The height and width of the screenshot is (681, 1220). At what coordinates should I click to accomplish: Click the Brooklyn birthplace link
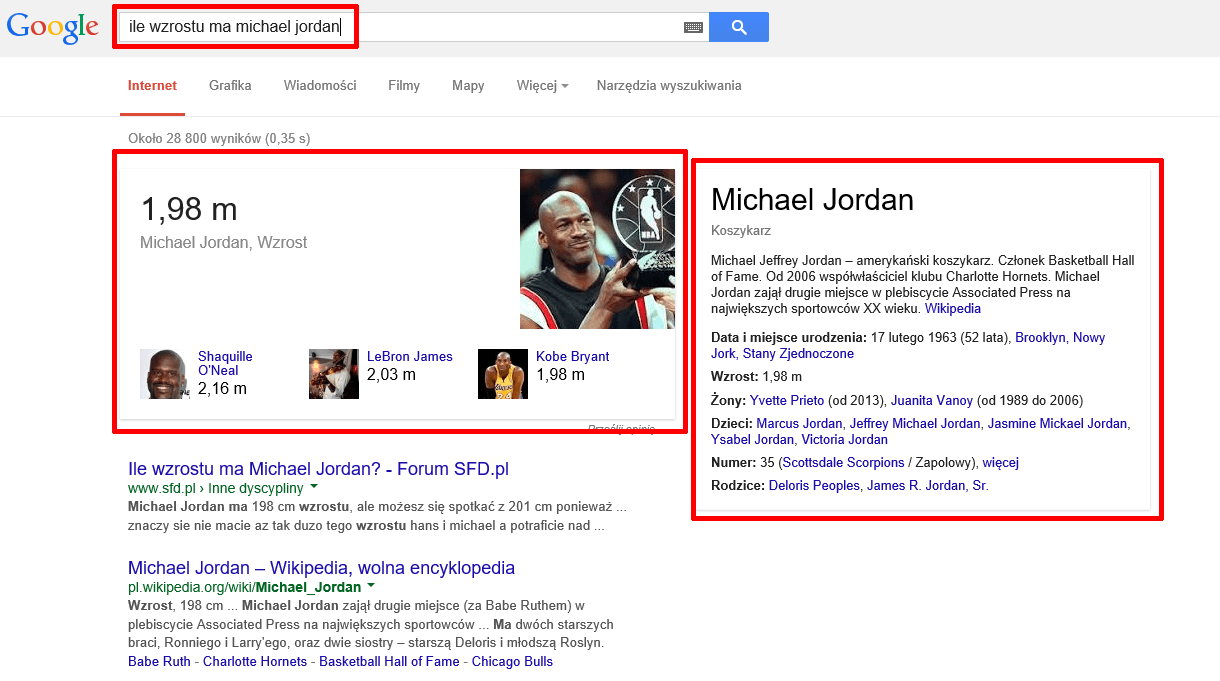pyautogui.click(x=1040, y=338)
